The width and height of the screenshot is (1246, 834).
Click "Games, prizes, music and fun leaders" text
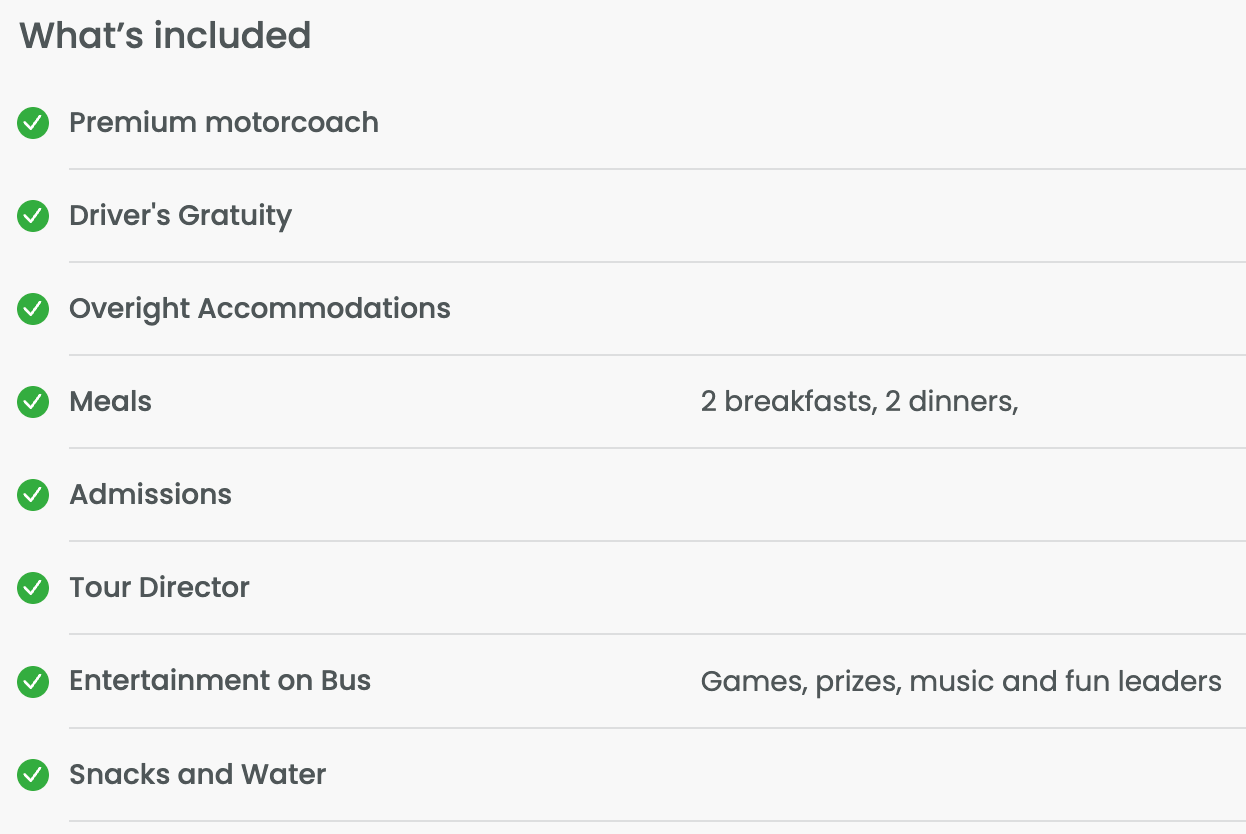click(961, 682)
